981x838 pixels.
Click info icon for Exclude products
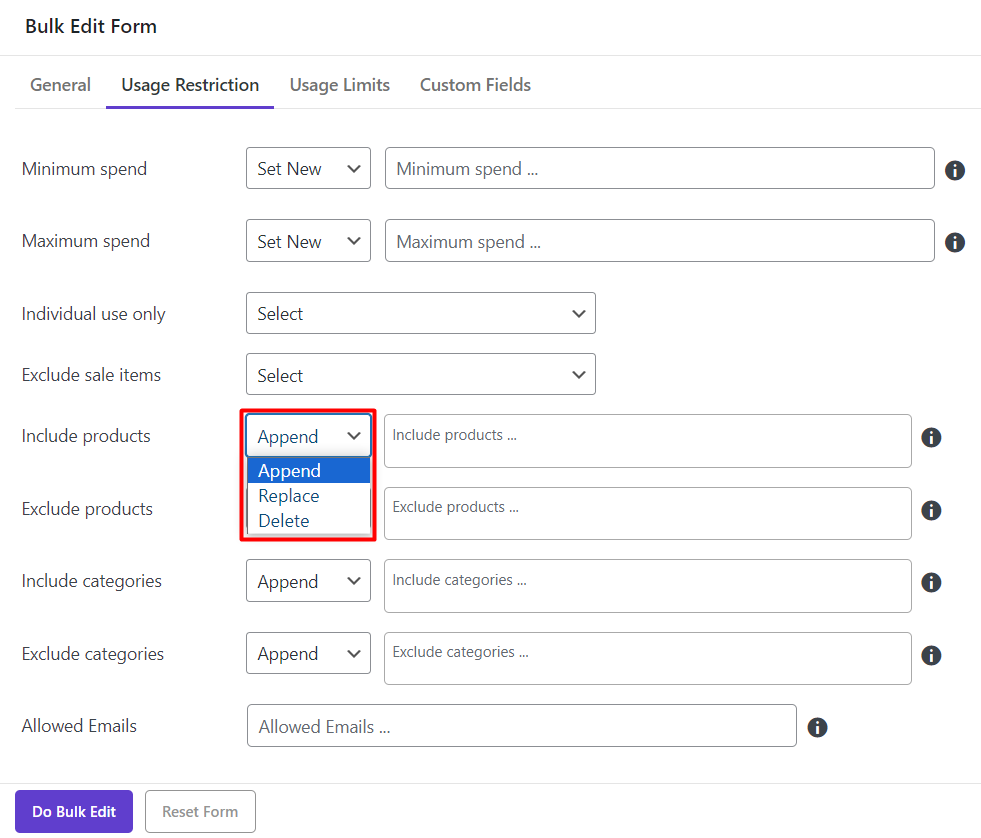pyautogui.click(x=931, y=510)
